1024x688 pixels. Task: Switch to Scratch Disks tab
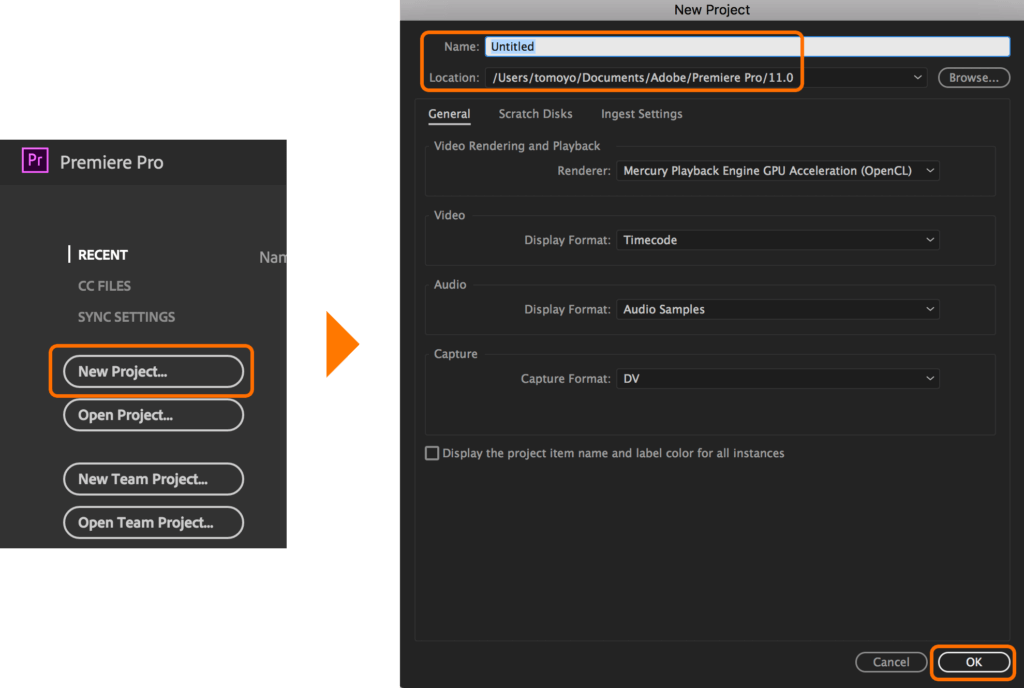point(535,114)
